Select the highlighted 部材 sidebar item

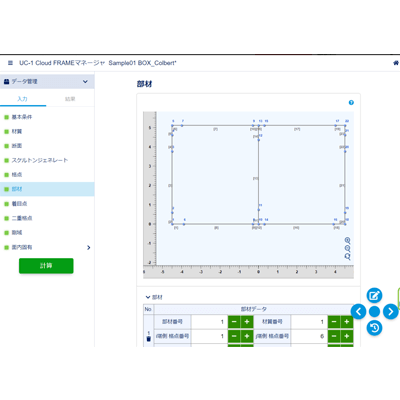click(47, 189)
